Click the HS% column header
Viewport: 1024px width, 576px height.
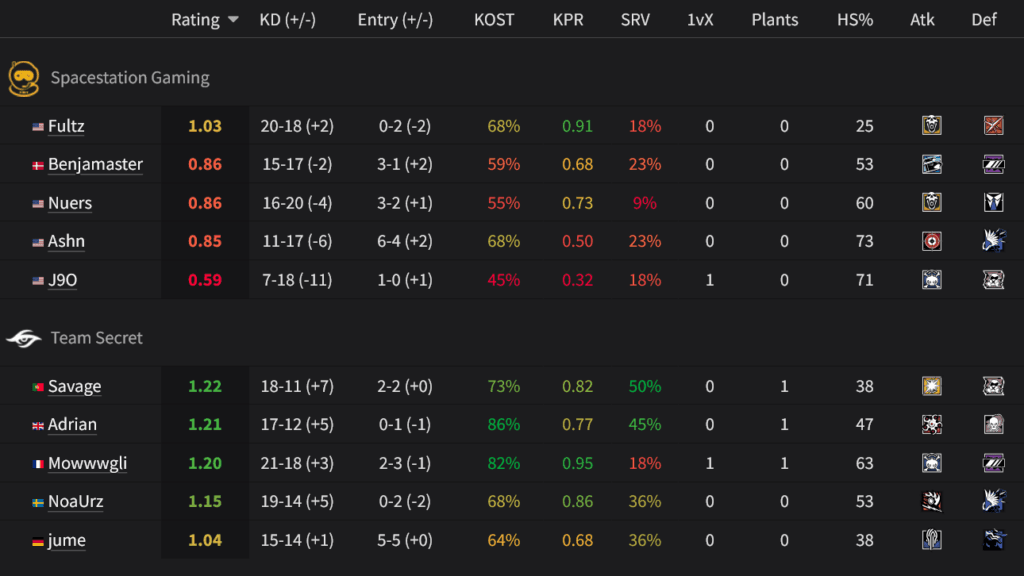855,19
